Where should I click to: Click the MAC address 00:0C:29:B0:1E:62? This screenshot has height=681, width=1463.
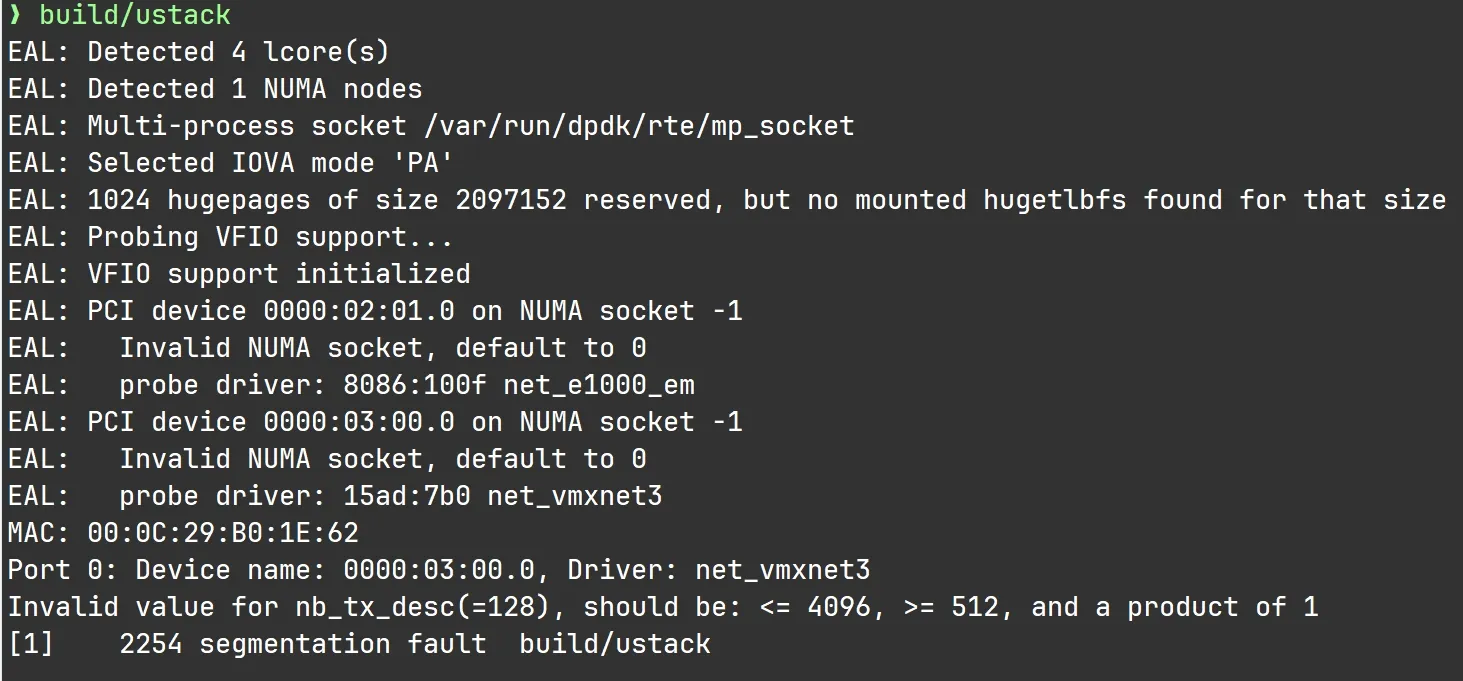click(222, 533)
